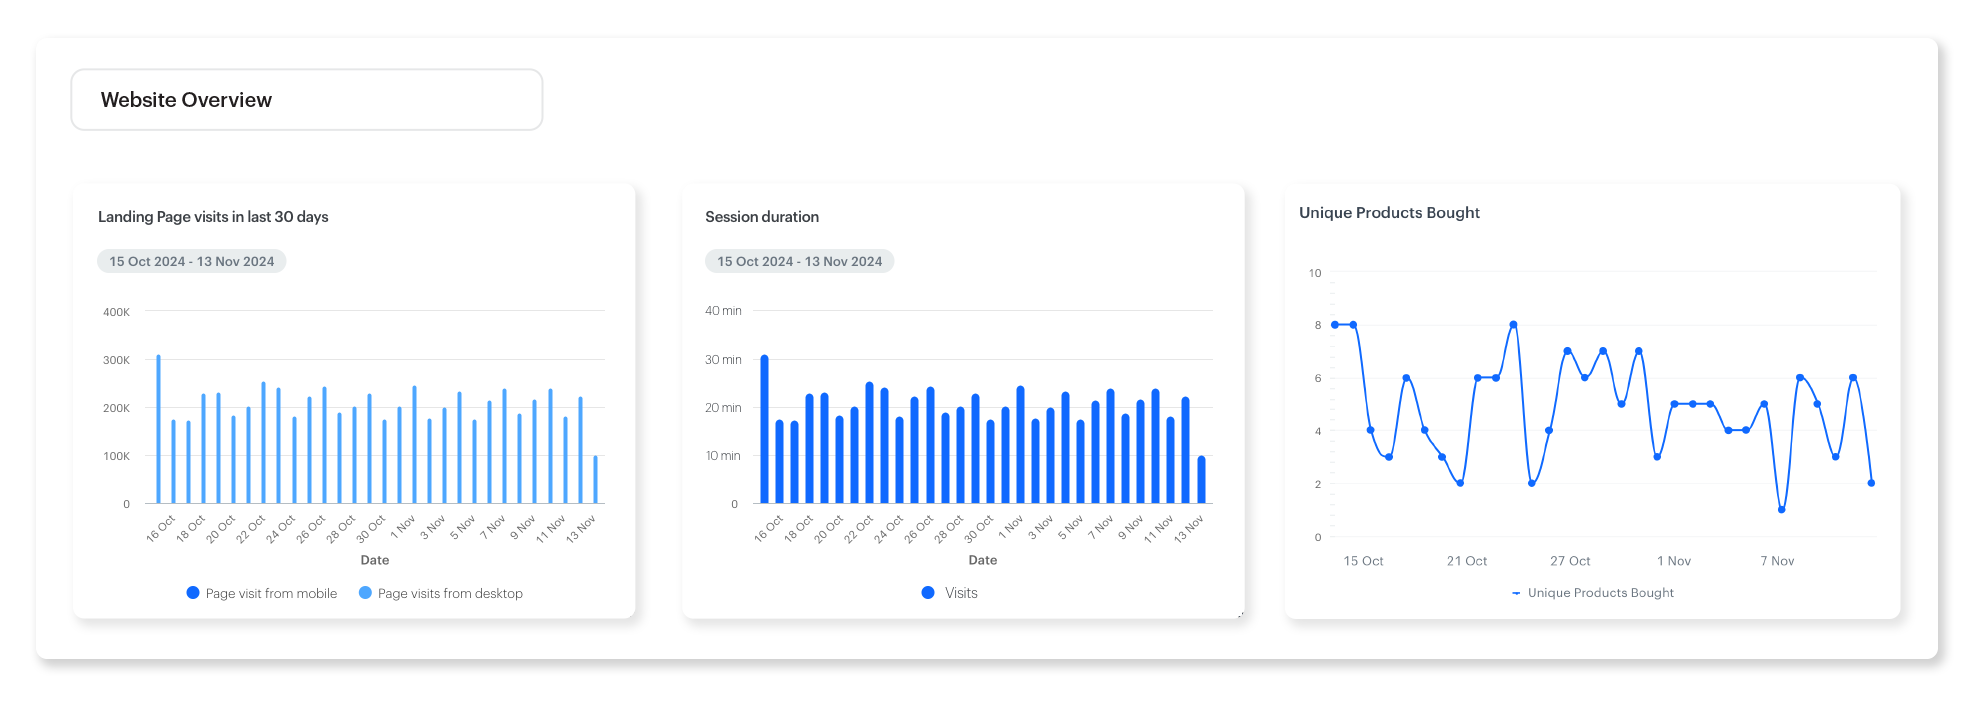Click the Unique Products Bought heading
This screenshot has height=702, width=1971.
tap(1389, 213)
